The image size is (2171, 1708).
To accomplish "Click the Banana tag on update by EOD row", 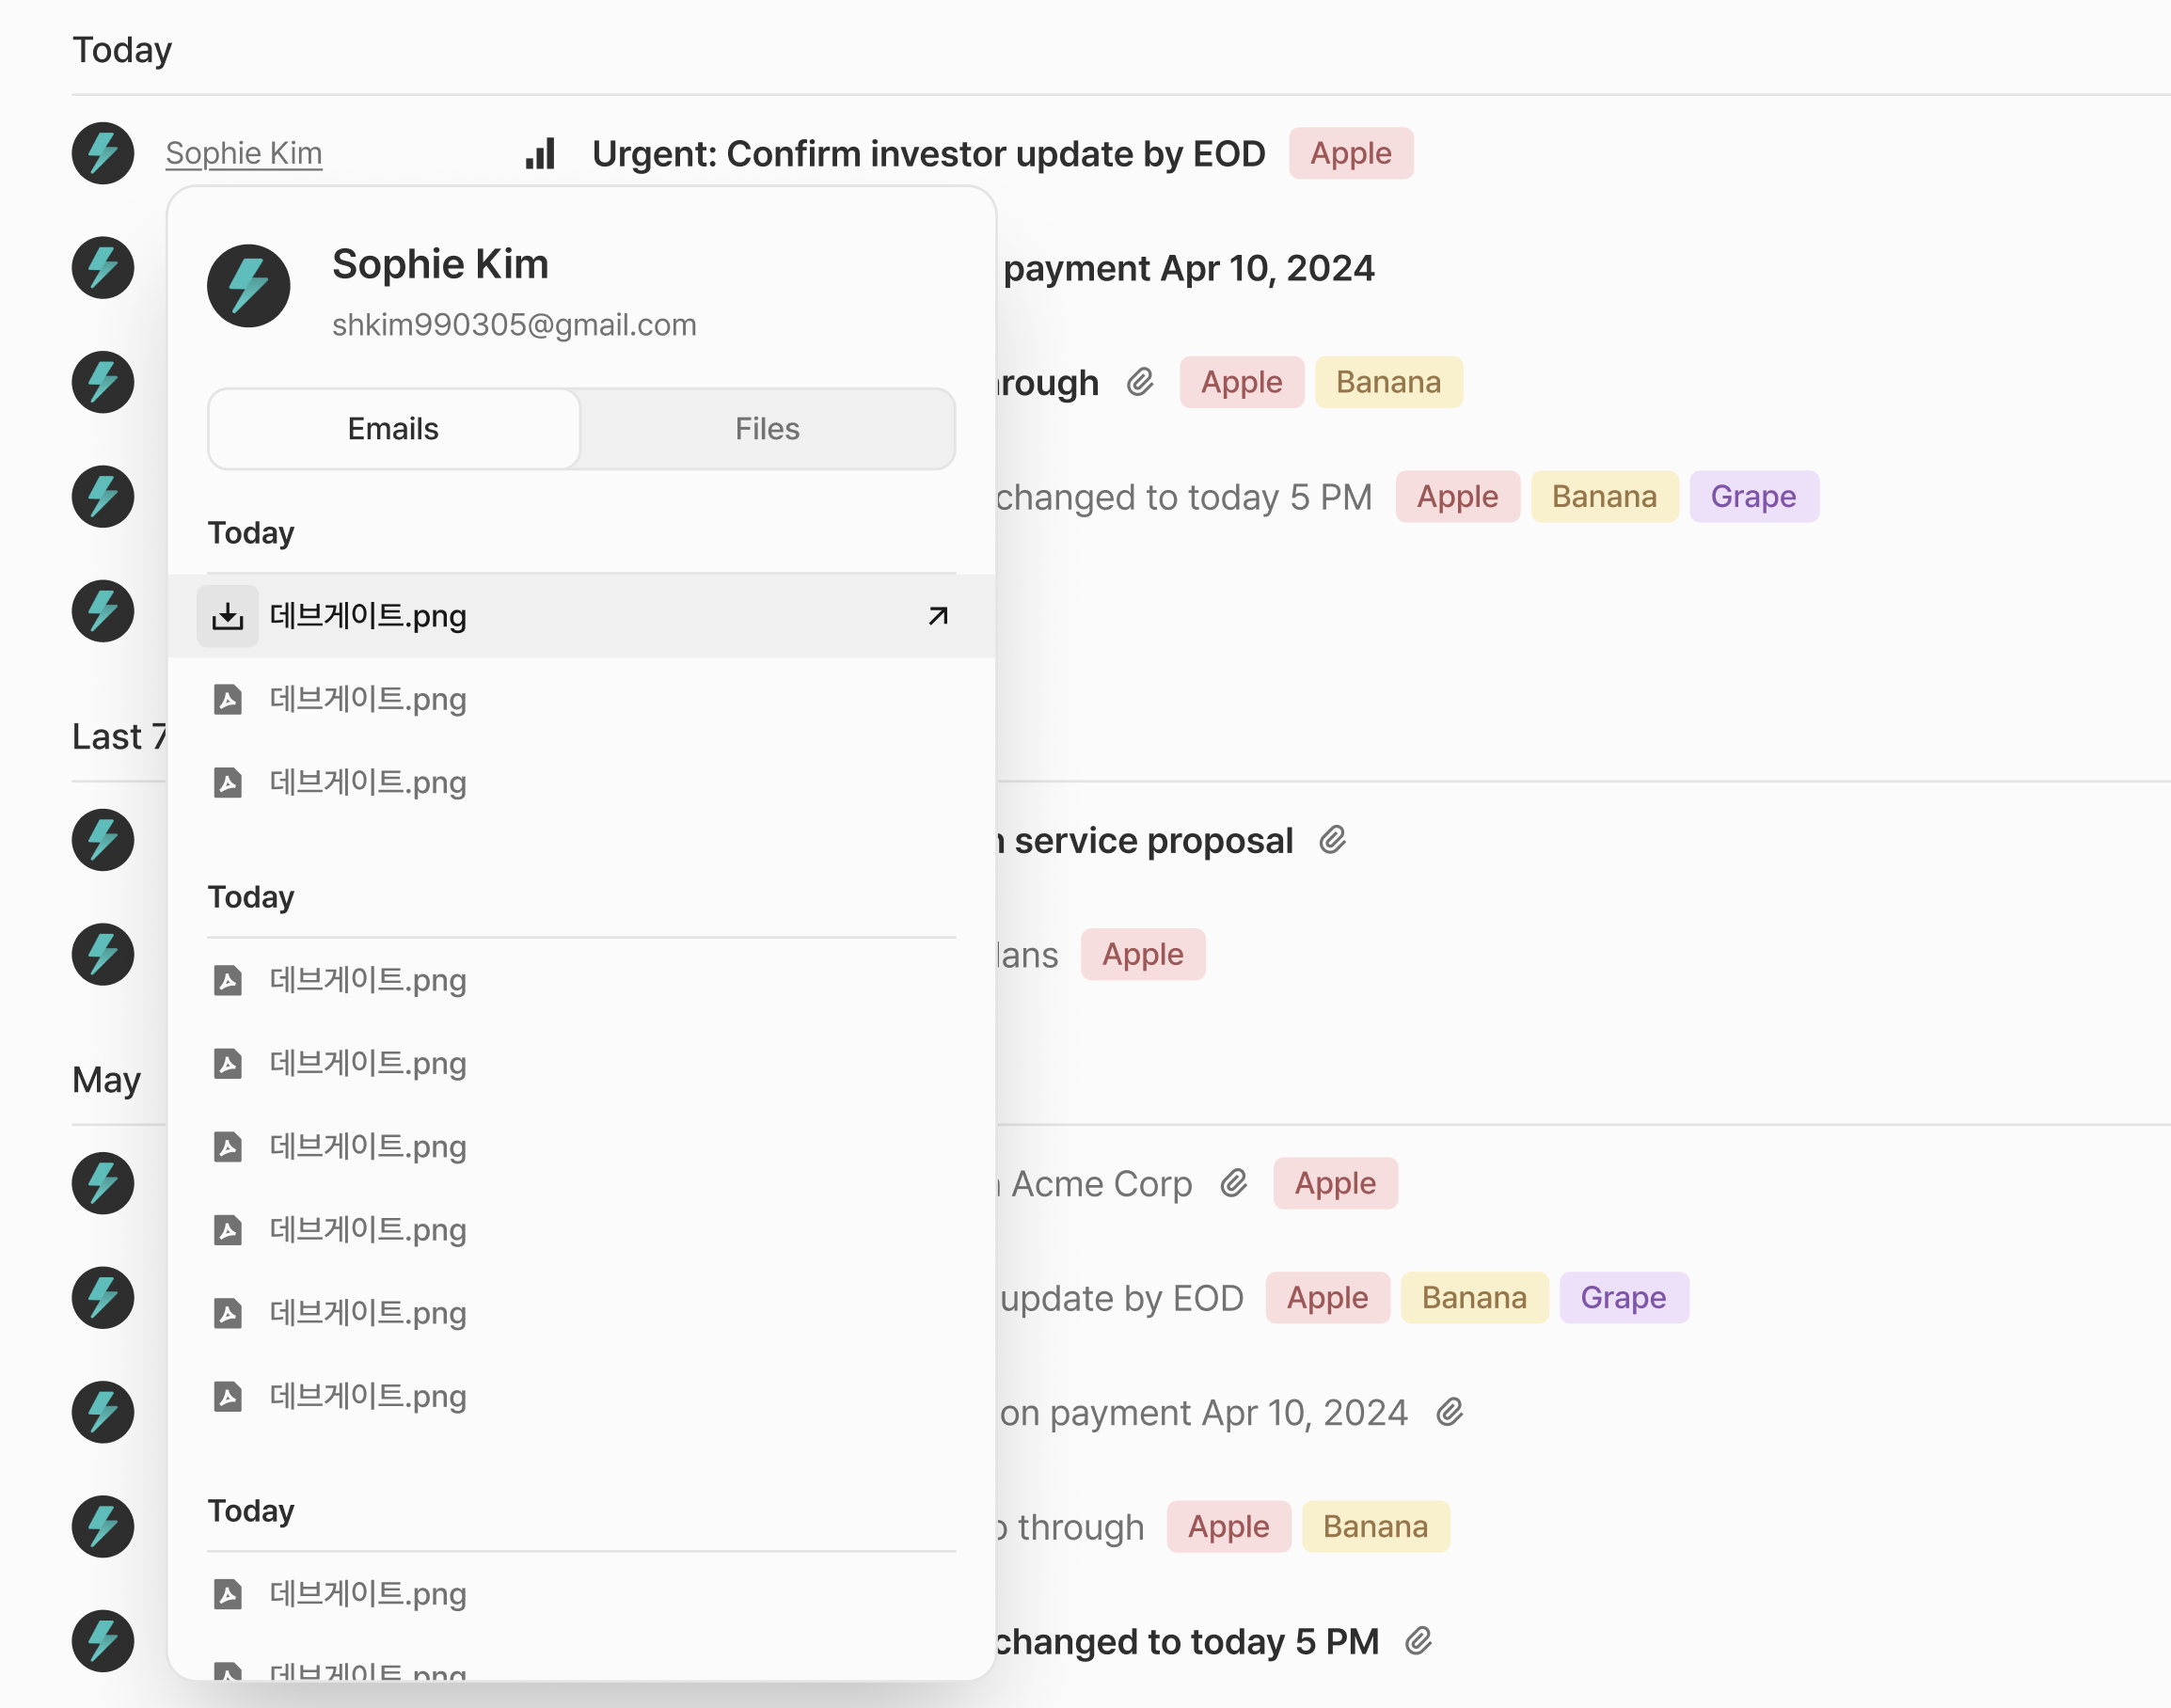I will point(1473,1298).
